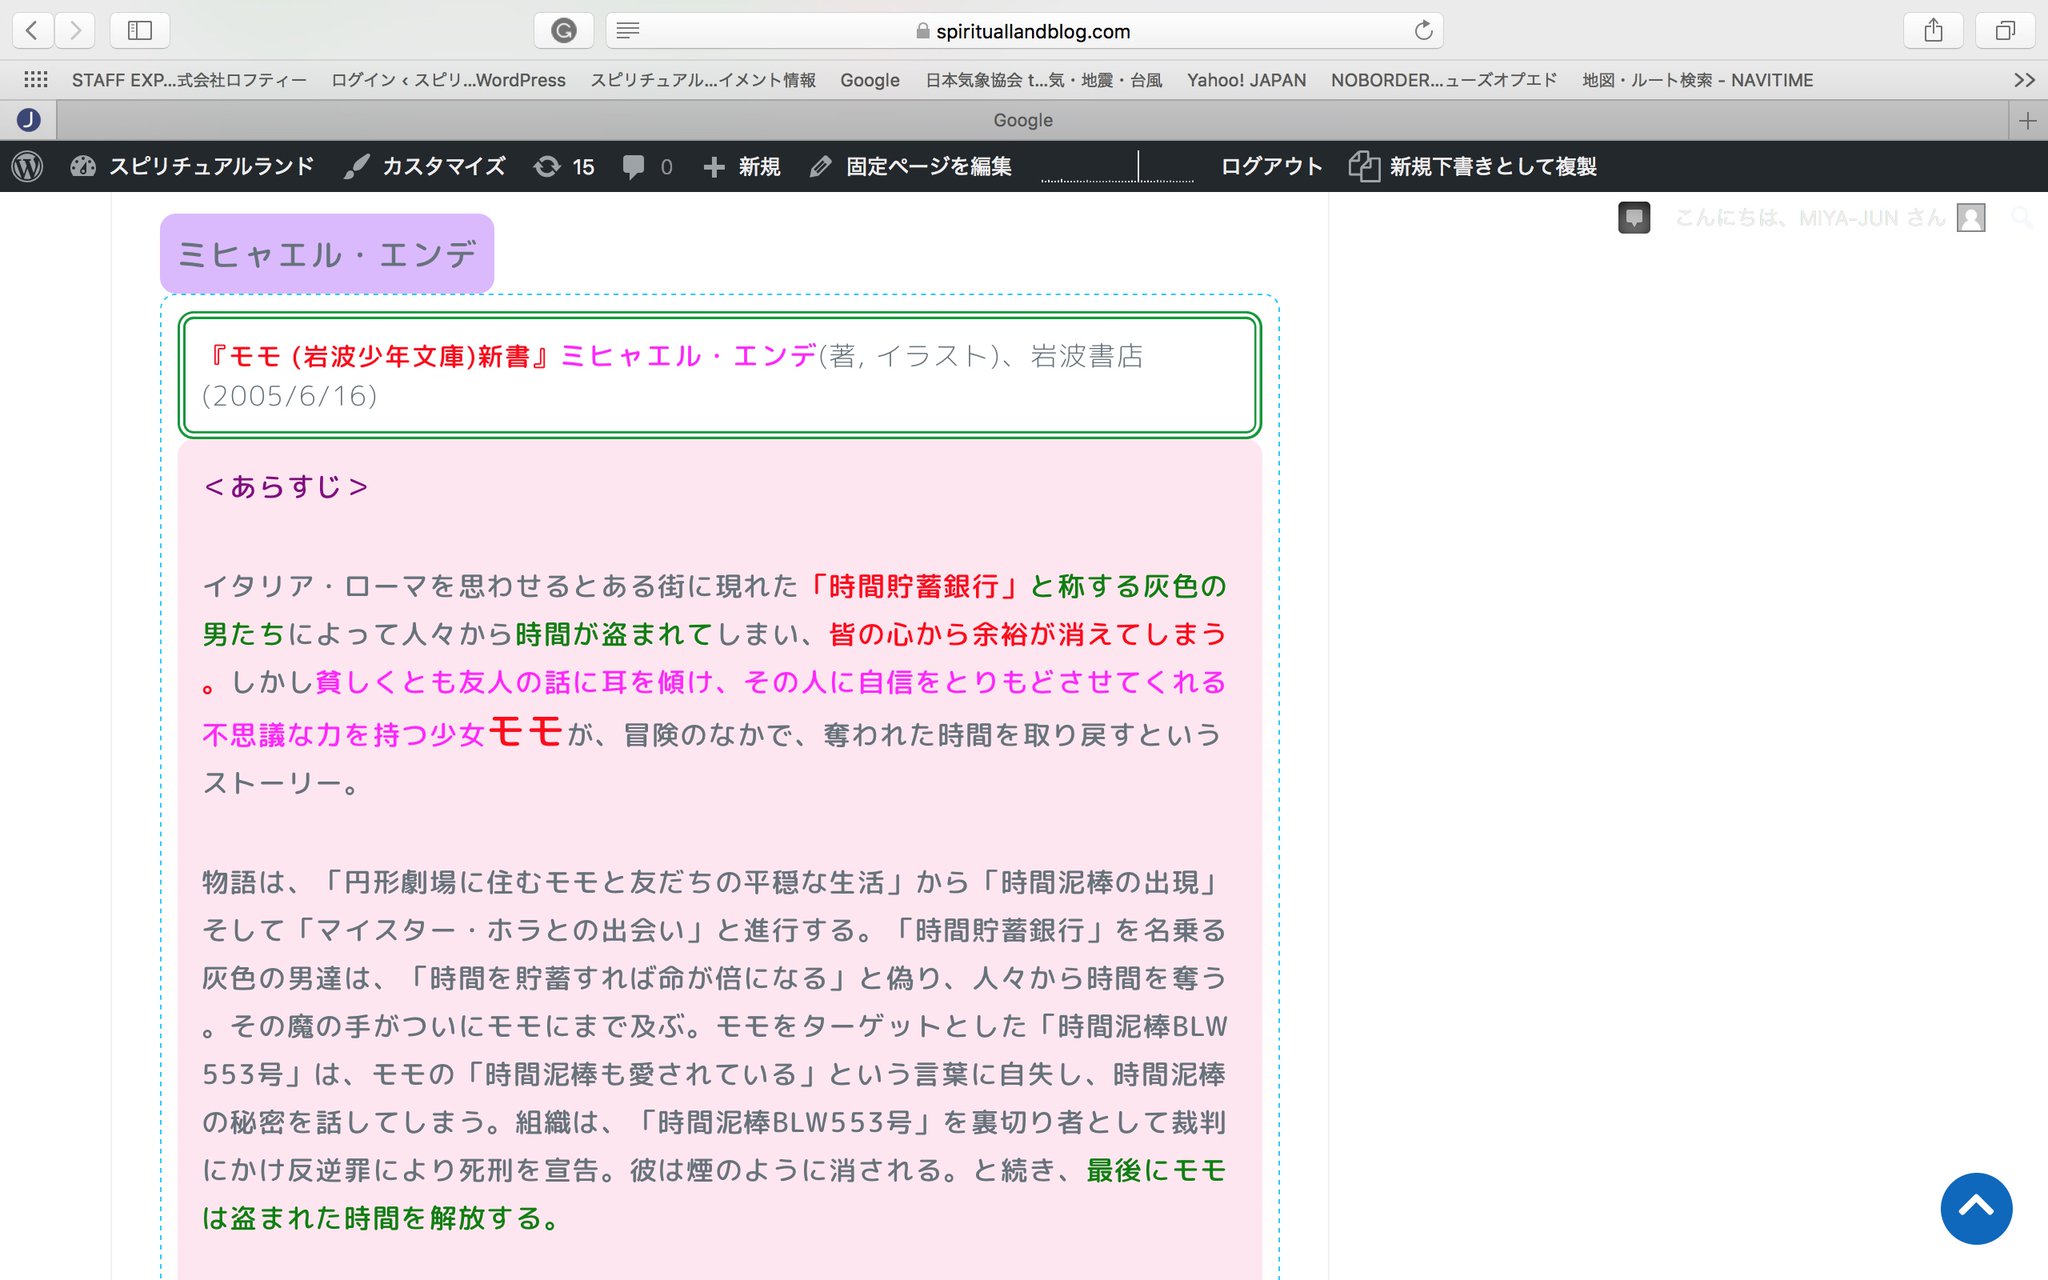Reload the page with the refresh icon

pyautogui.click(x=1423, y=31)
